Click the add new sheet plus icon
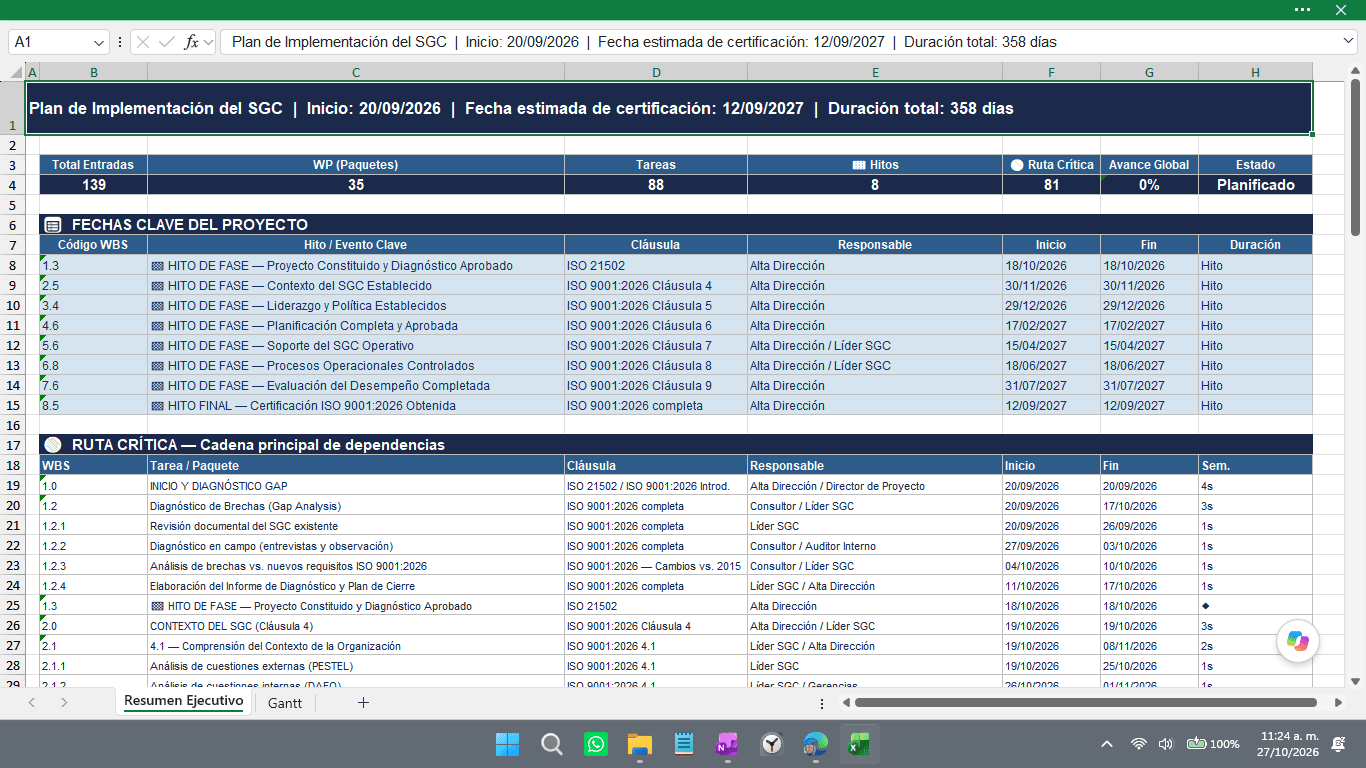Screen dimensions: 1366x768 coord(363,703)
